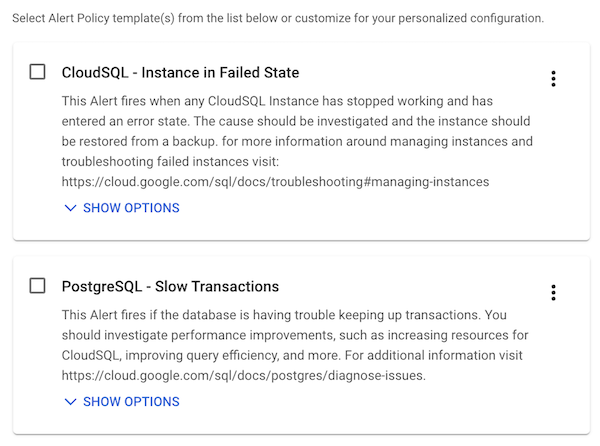Expand SHOW OPTIONS for the CloudSQL alert
Viewport: 600px width, 446px height.
130,208
